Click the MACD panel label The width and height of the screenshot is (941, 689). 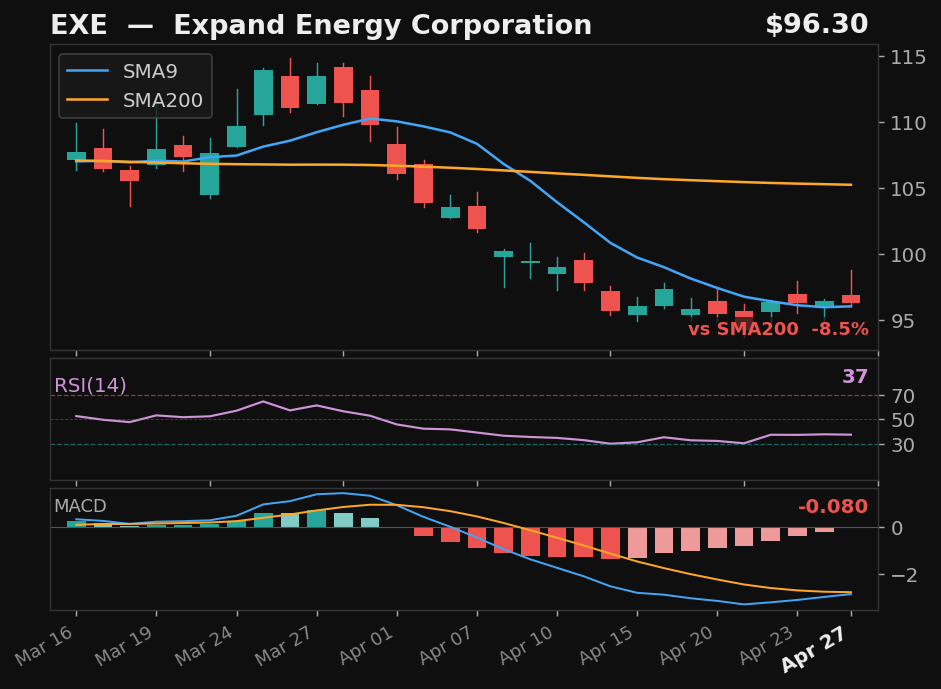(80, 506)
